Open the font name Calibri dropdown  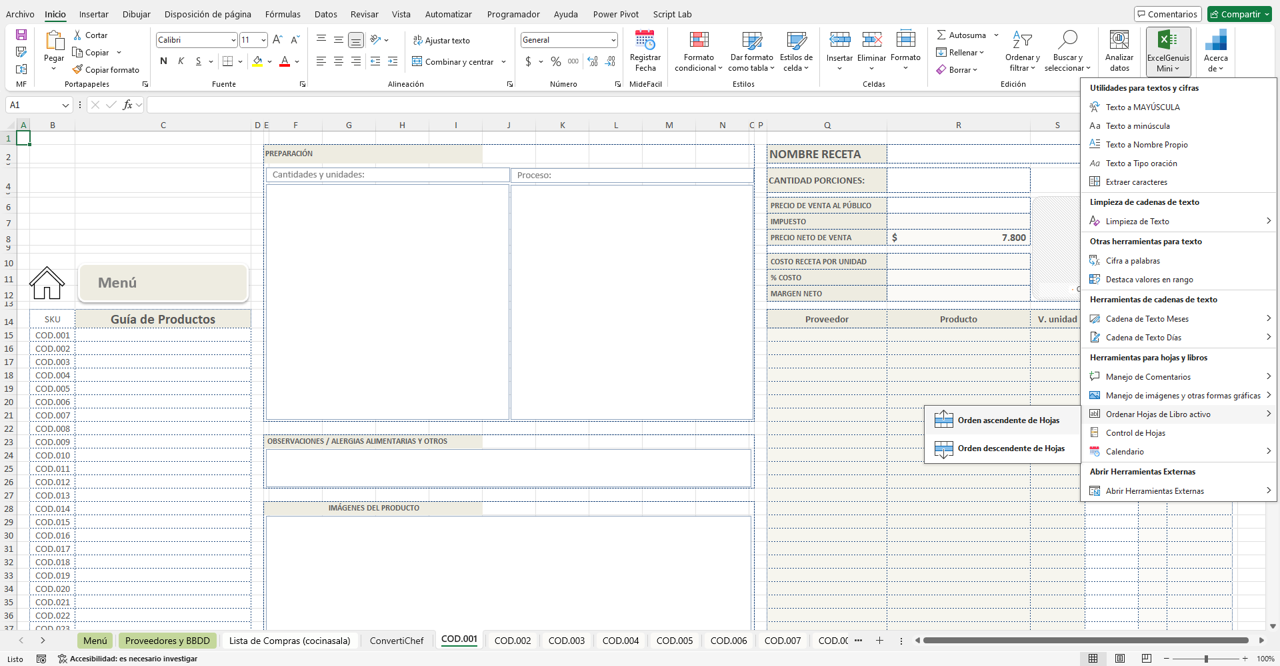(x=233, y=40)
